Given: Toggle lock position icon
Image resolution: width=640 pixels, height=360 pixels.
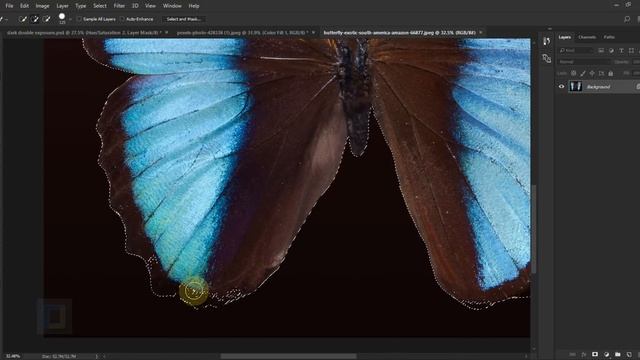Looking at the screenshot, I should tap(592, 73).
